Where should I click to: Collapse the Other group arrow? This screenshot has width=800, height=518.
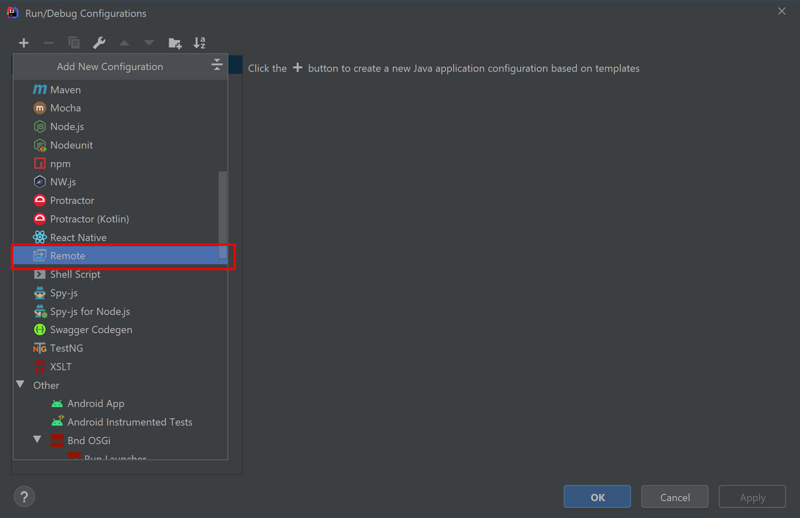point(20,384)
